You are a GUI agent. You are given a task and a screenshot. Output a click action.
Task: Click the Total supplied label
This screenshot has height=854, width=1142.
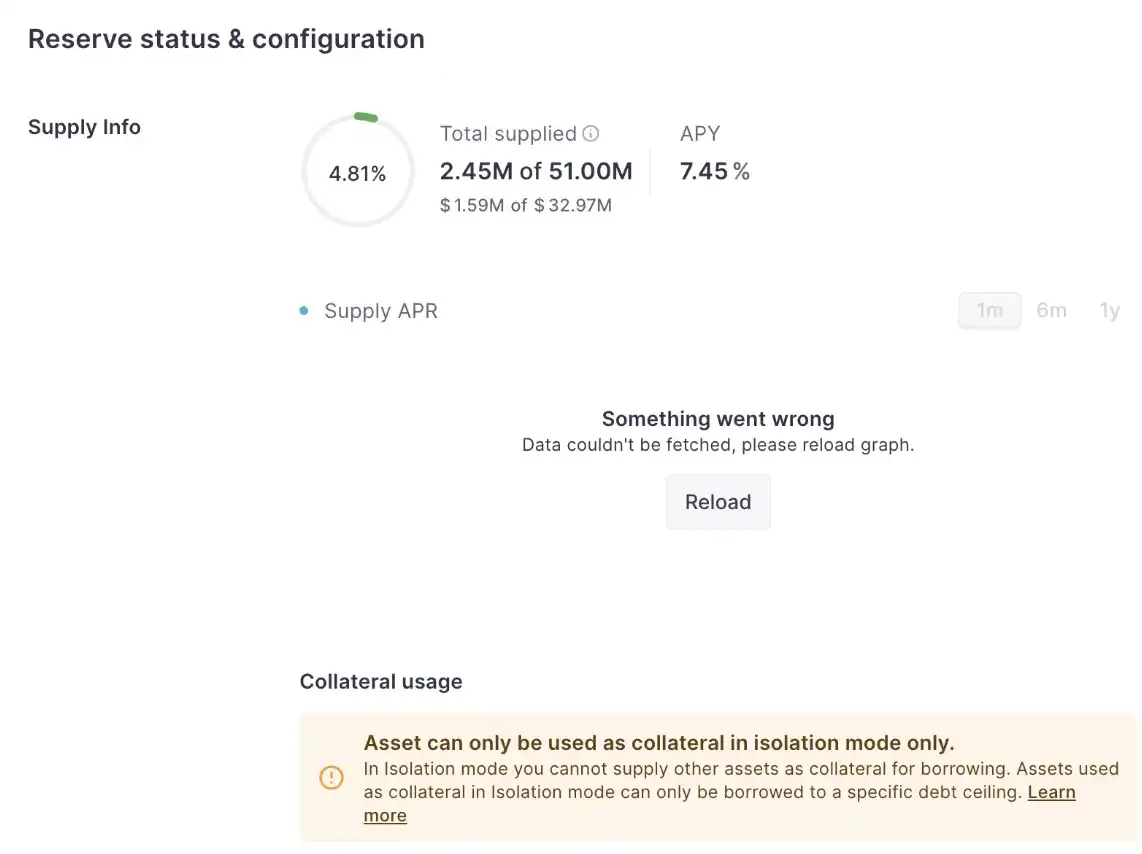tap(508, 134)
